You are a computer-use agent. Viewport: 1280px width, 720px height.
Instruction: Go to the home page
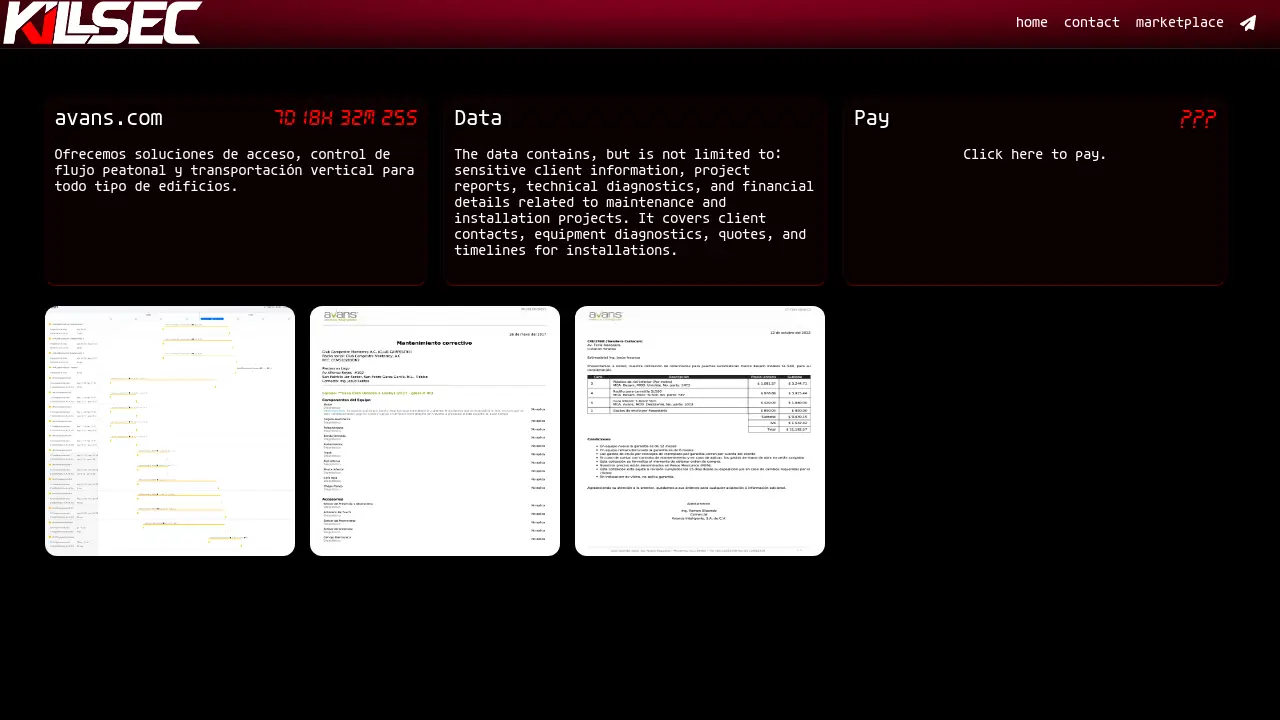click(x=1031, y=23)
